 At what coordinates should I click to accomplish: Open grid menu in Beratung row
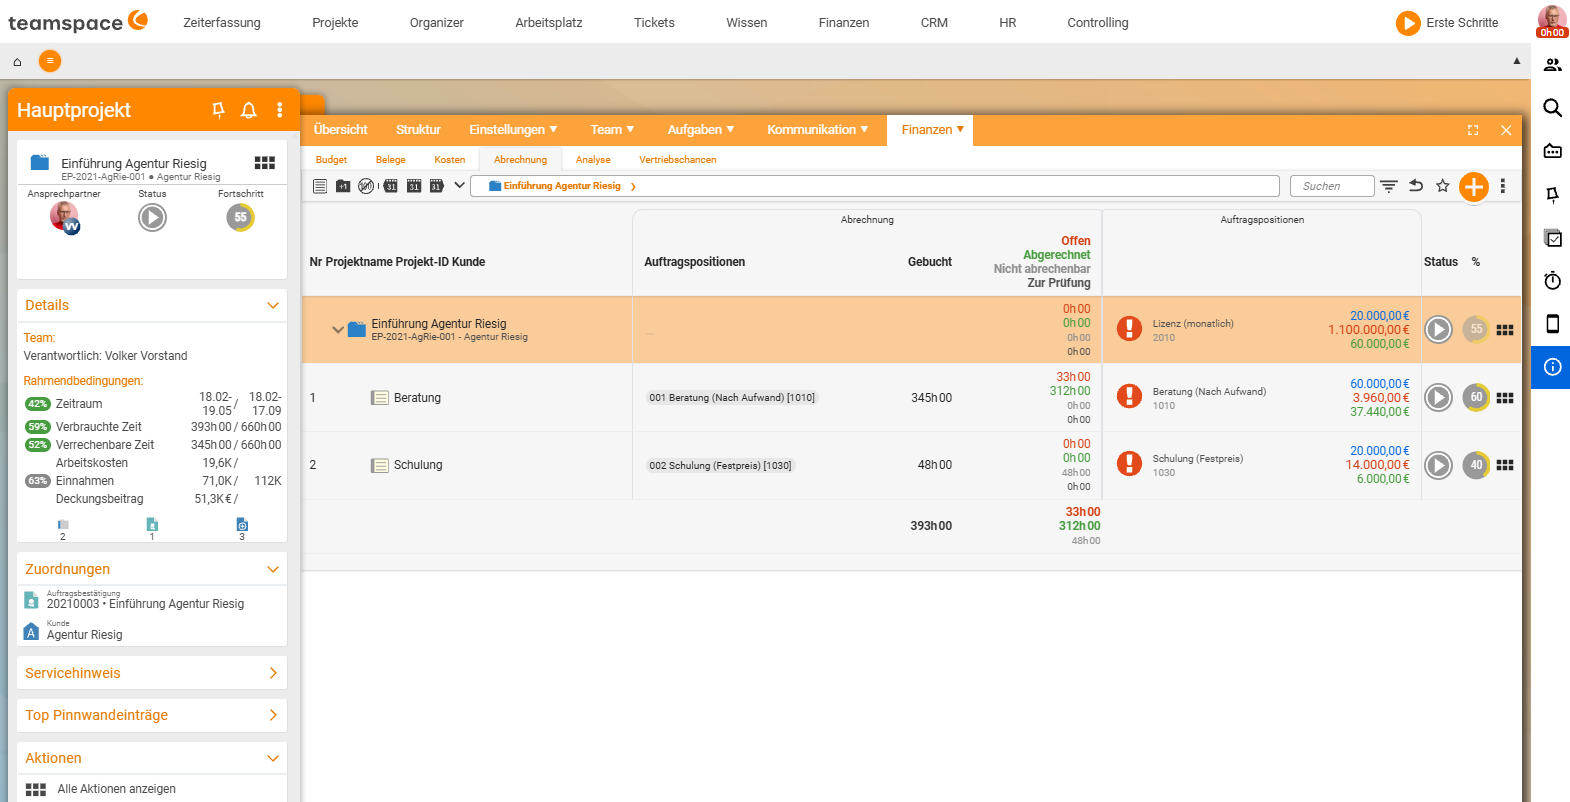[x=1505, y=398]
